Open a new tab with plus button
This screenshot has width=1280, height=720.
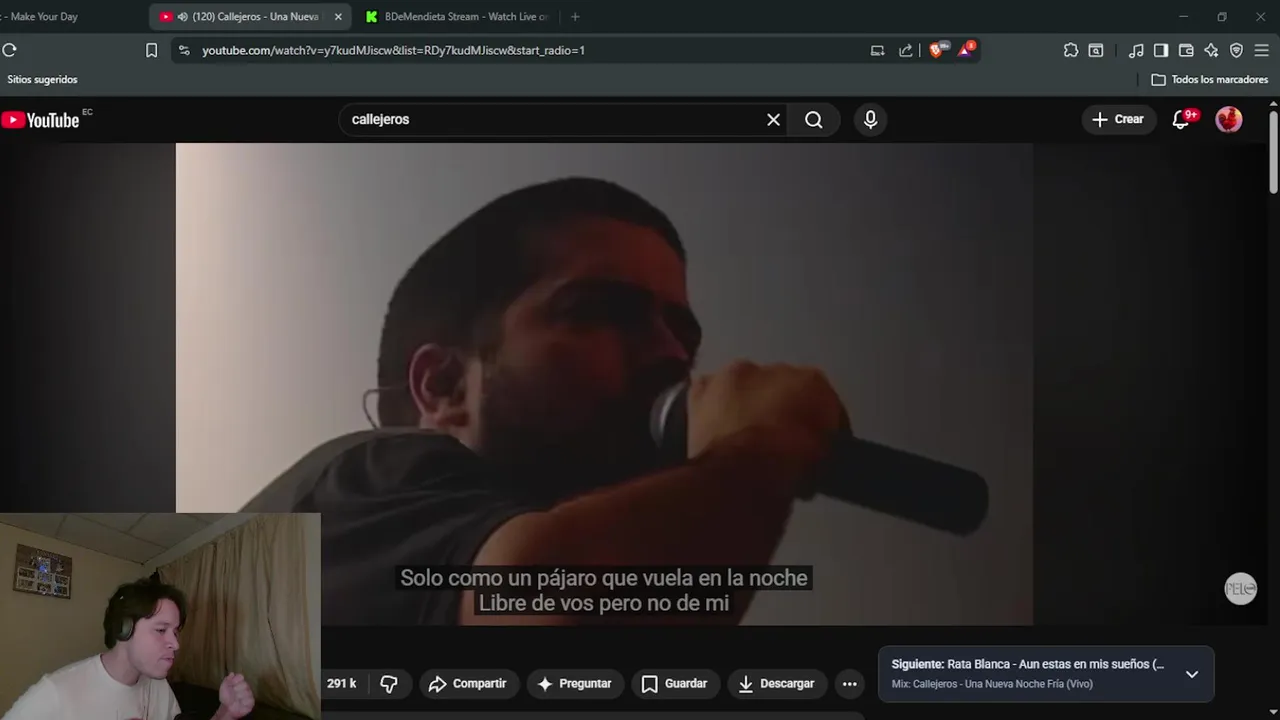click(x=575, y=17)
